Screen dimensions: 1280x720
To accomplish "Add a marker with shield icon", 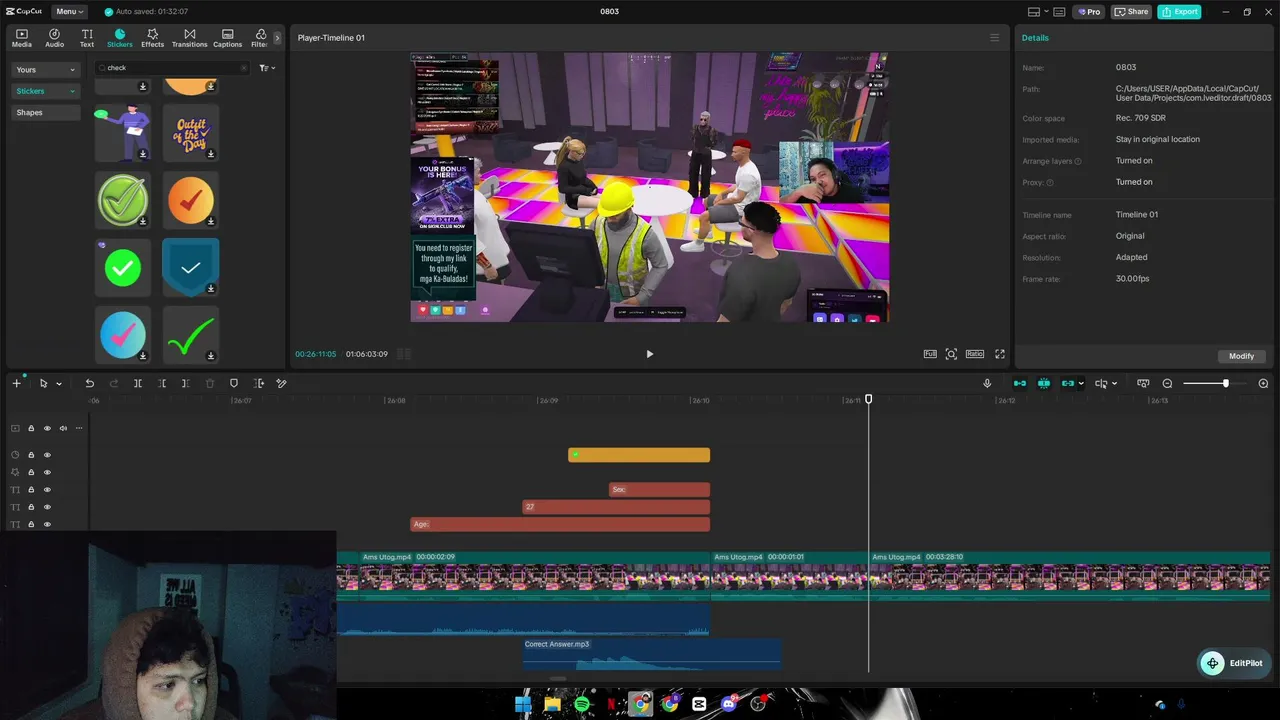I will (x=234, y=383).
